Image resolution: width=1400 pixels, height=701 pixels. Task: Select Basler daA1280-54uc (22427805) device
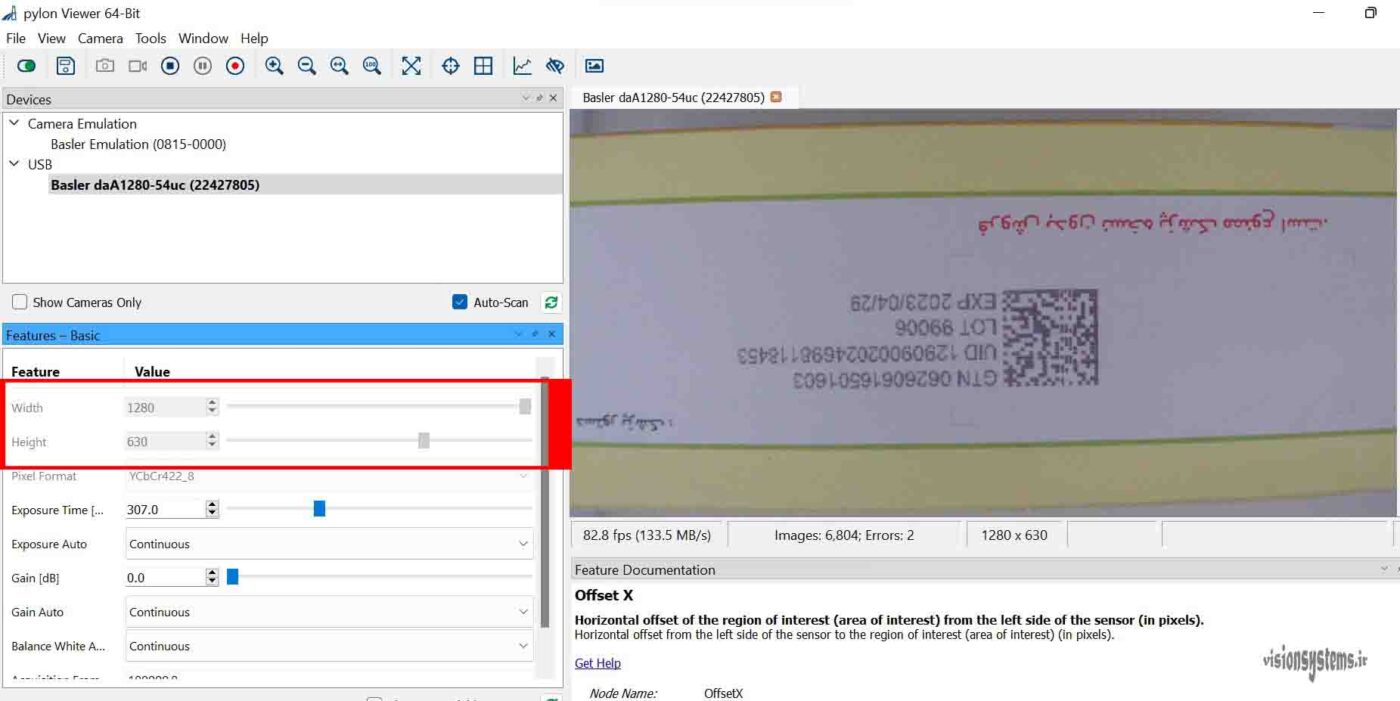point(155,185)
